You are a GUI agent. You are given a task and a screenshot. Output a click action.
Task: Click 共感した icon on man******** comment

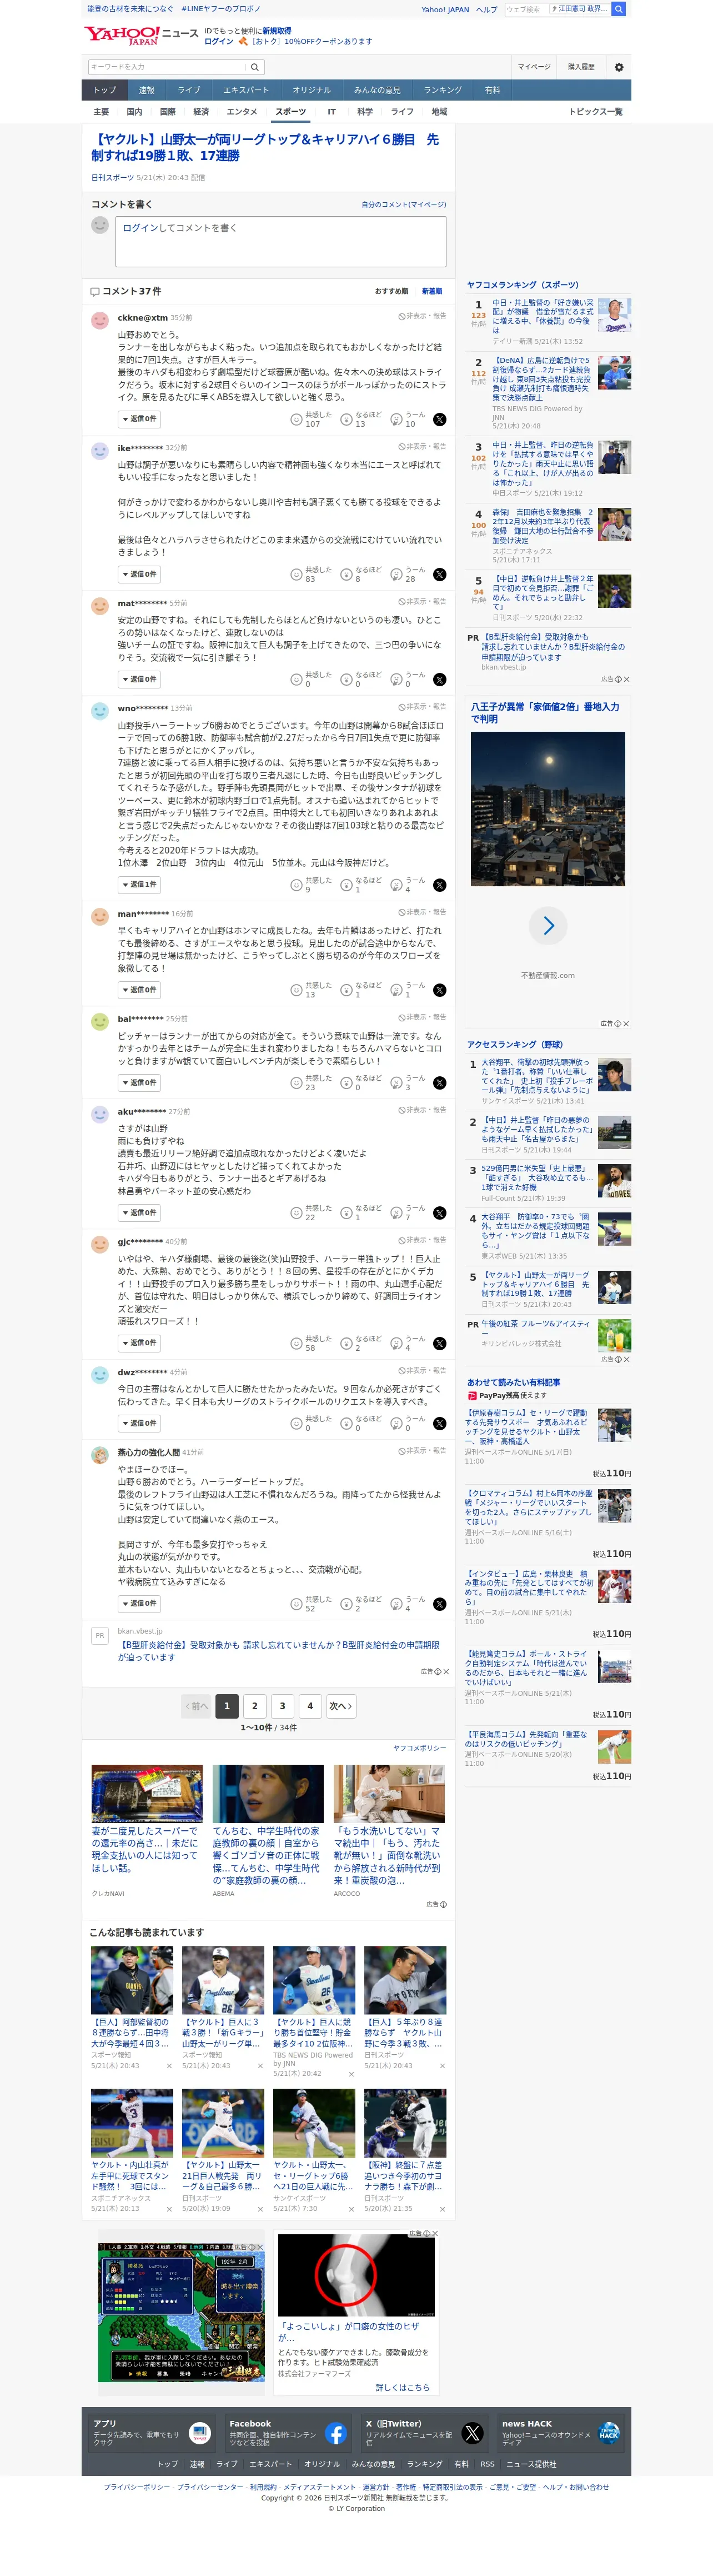pos(296,990)
